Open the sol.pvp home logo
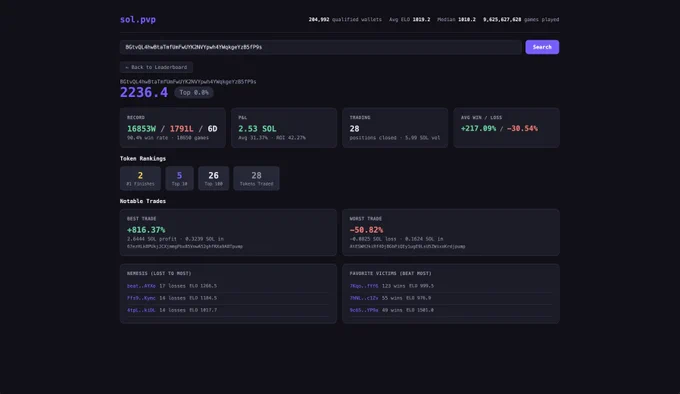This screenshot has width=680, height=394. click(138, 20)
